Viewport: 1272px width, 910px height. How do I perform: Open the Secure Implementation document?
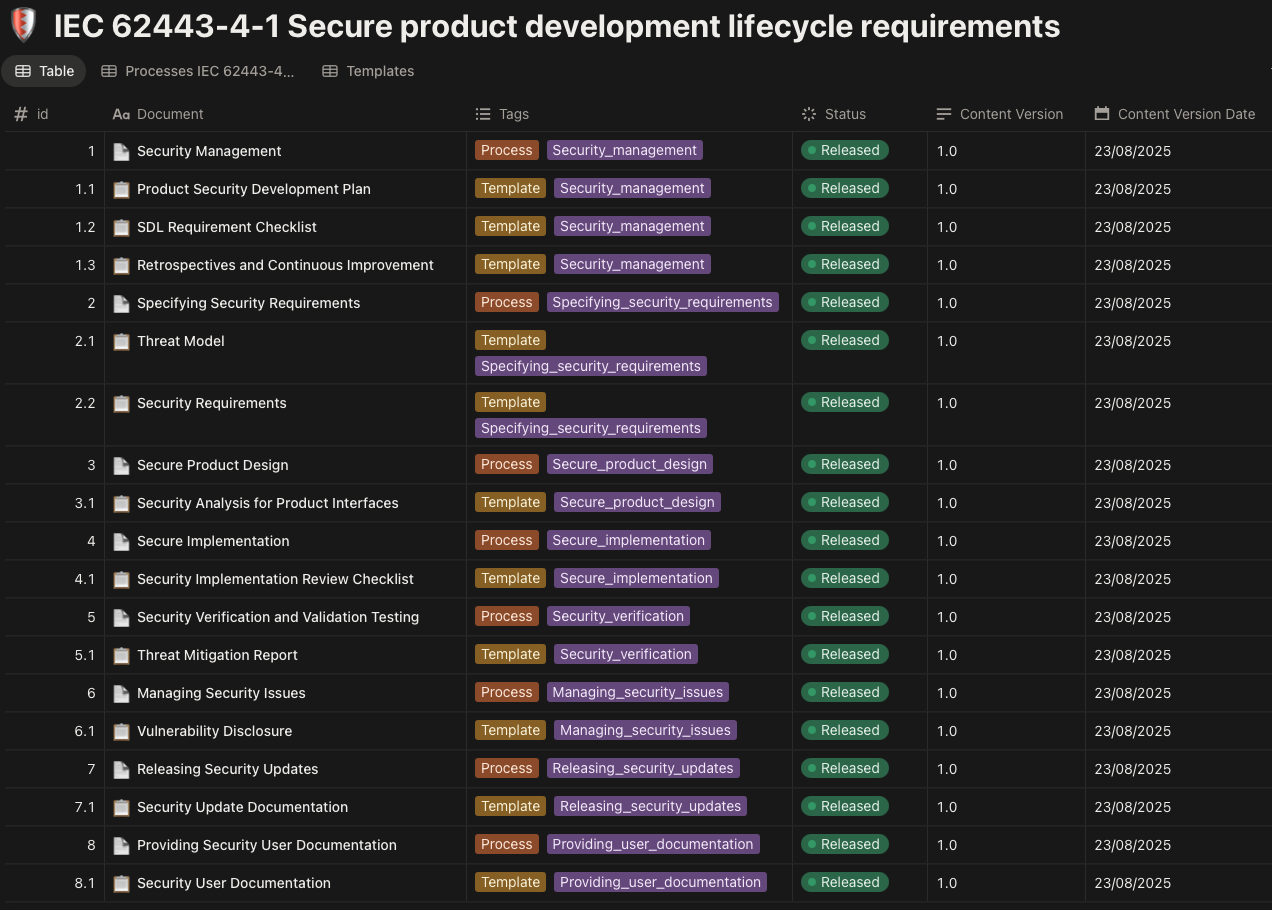click(213, 541)
